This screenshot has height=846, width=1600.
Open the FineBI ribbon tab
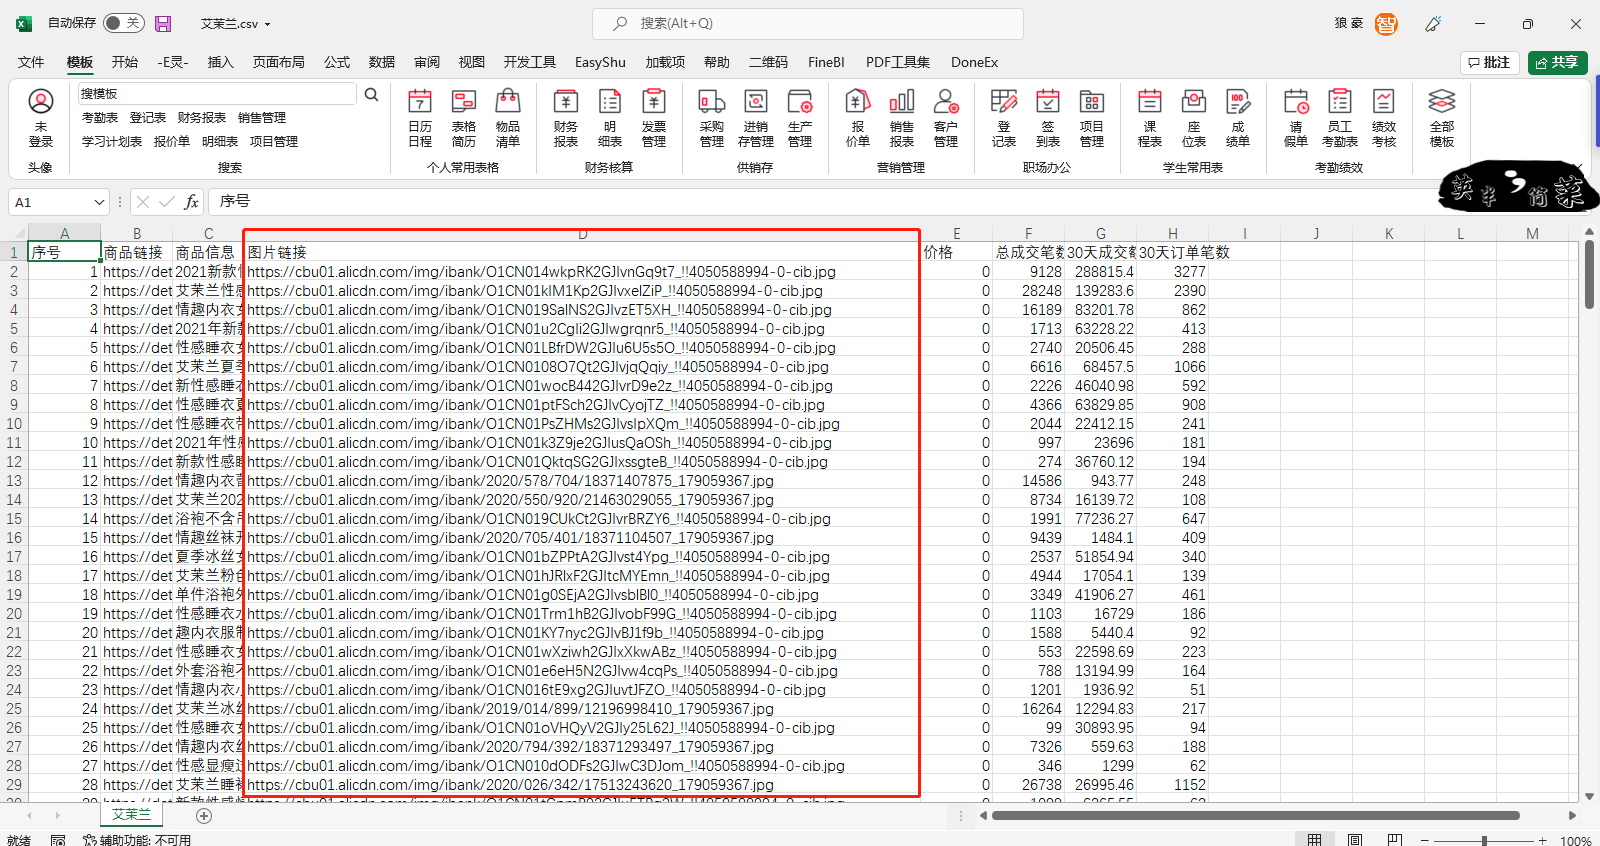click(826, 62)
